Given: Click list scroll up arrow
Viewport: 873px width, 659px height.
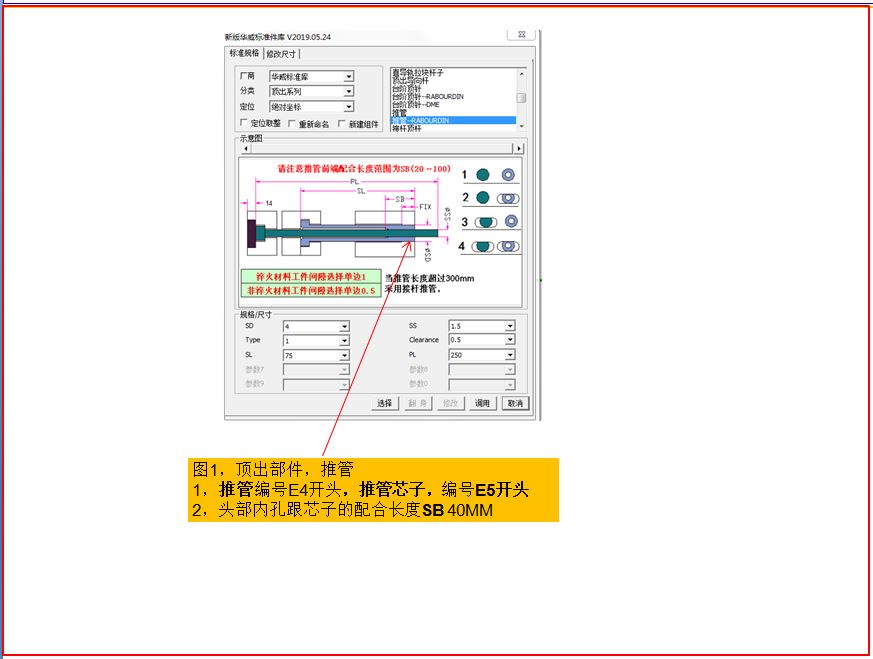Looking at the screenshot, I should 522,73.
